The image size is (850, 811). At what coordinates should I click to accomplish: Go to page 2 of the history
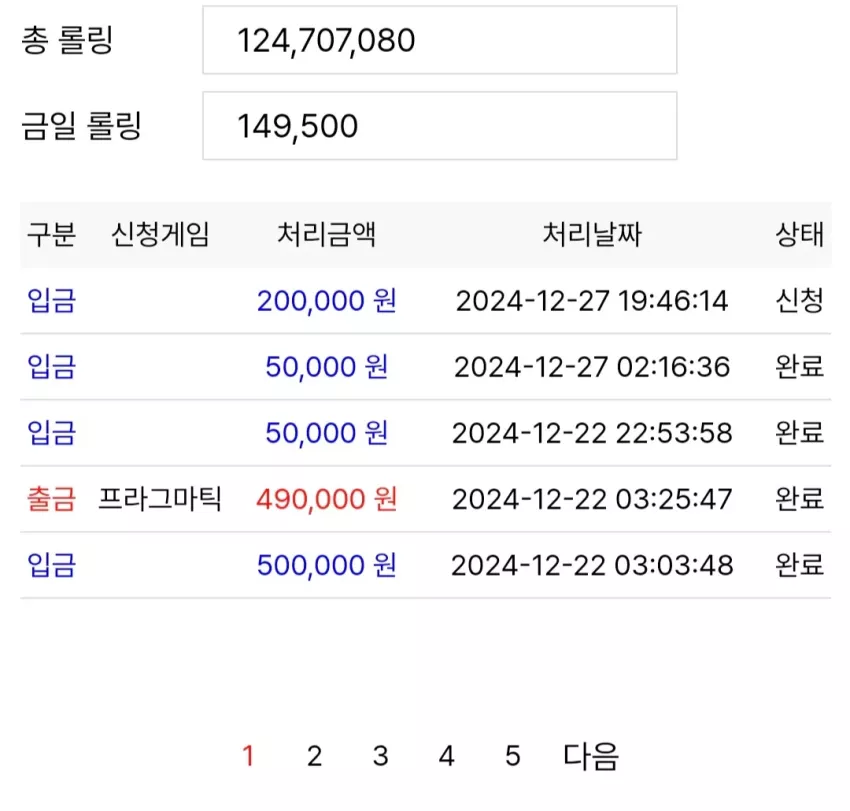314,756
